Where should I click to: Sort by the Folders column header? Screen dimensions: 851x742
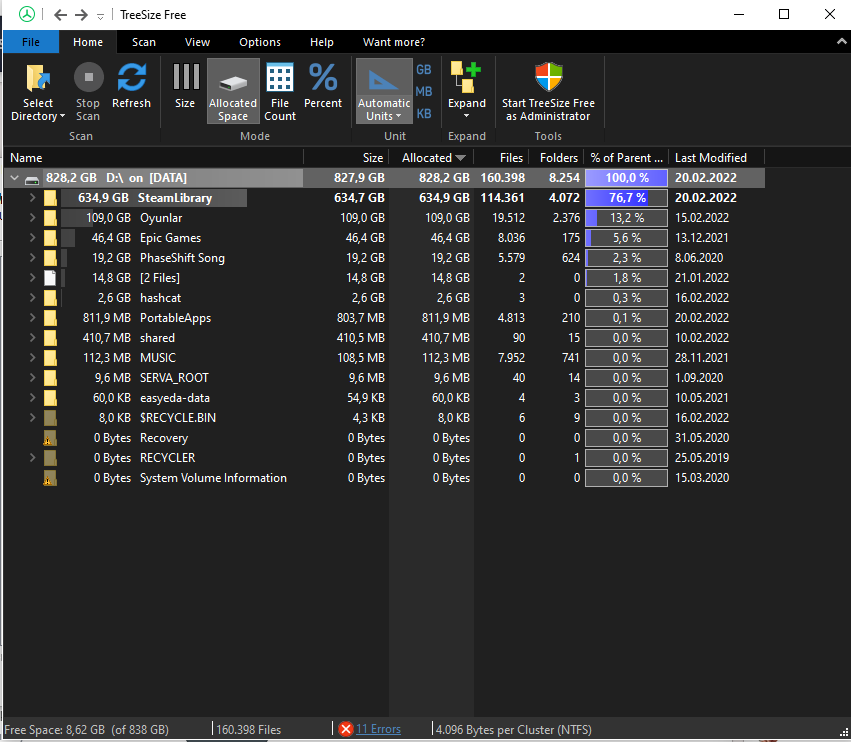(556, 158)
